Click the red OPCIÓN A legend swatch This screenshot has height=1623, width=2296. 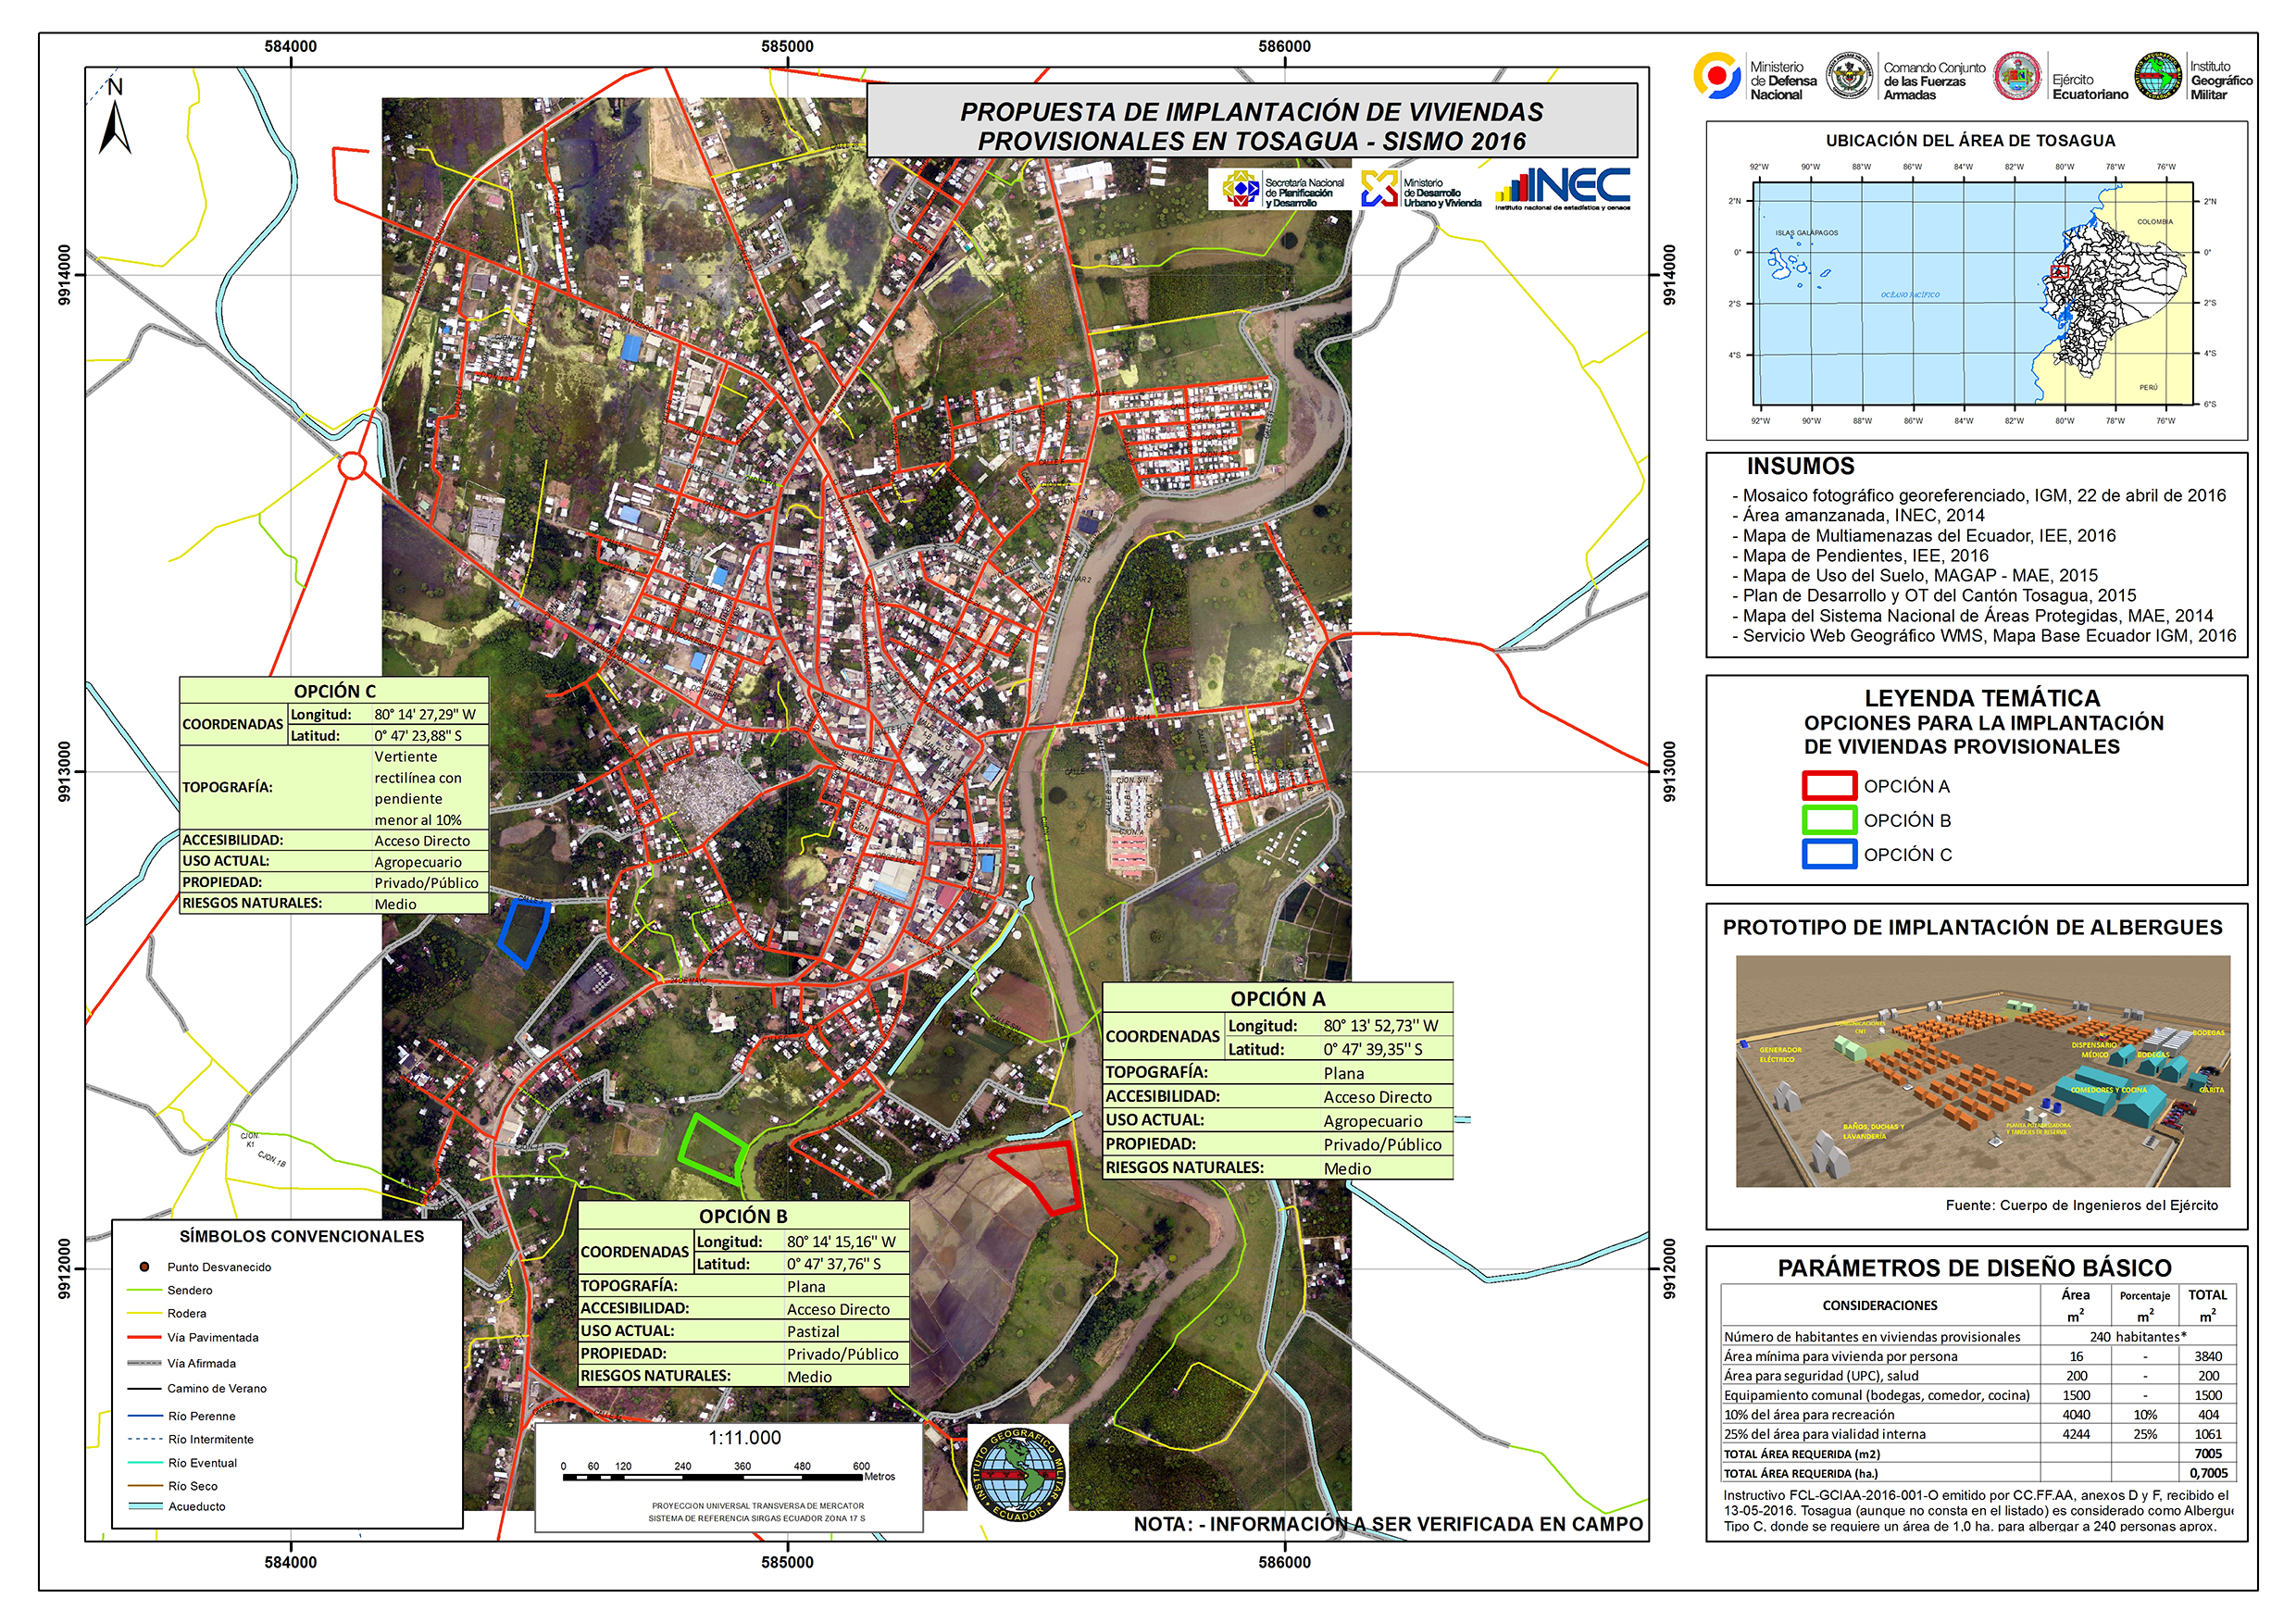[x=1829, y=786]
